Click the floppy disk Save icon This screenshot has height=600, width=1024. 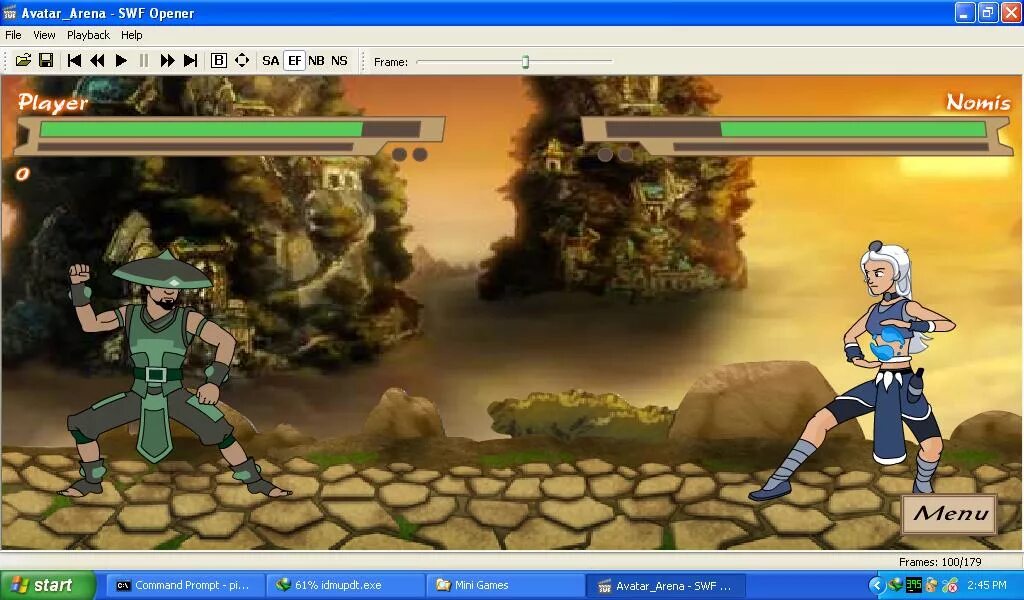click(x=46, y=61)
